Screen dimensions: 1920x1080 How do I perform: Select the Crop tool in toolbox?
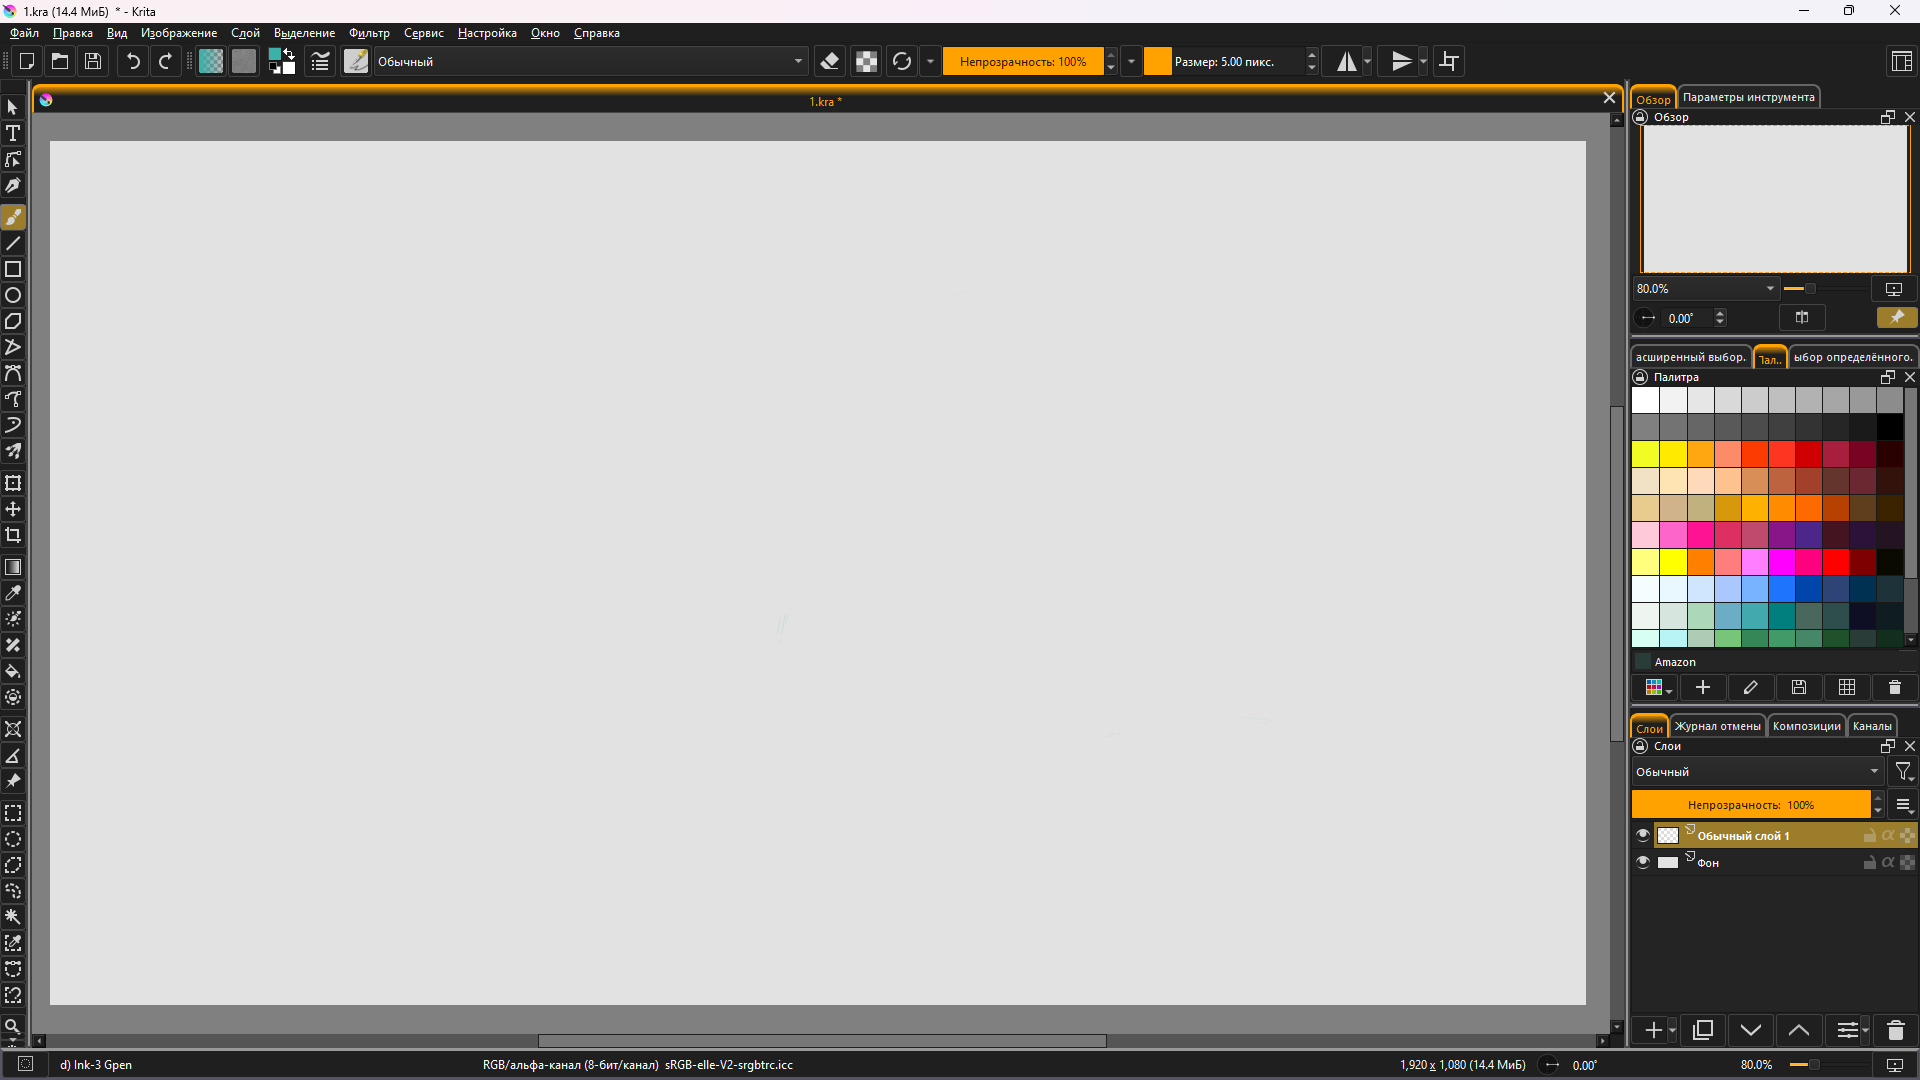click(13, 535)
